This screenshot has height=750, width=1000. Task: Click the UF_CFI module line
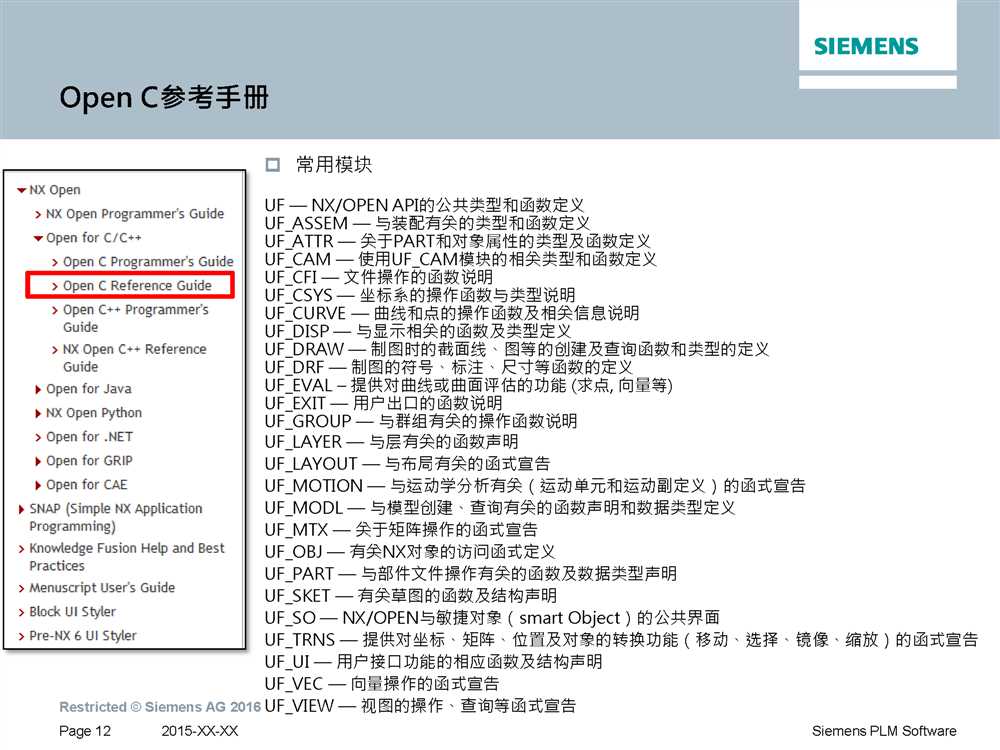pos(379,277)
